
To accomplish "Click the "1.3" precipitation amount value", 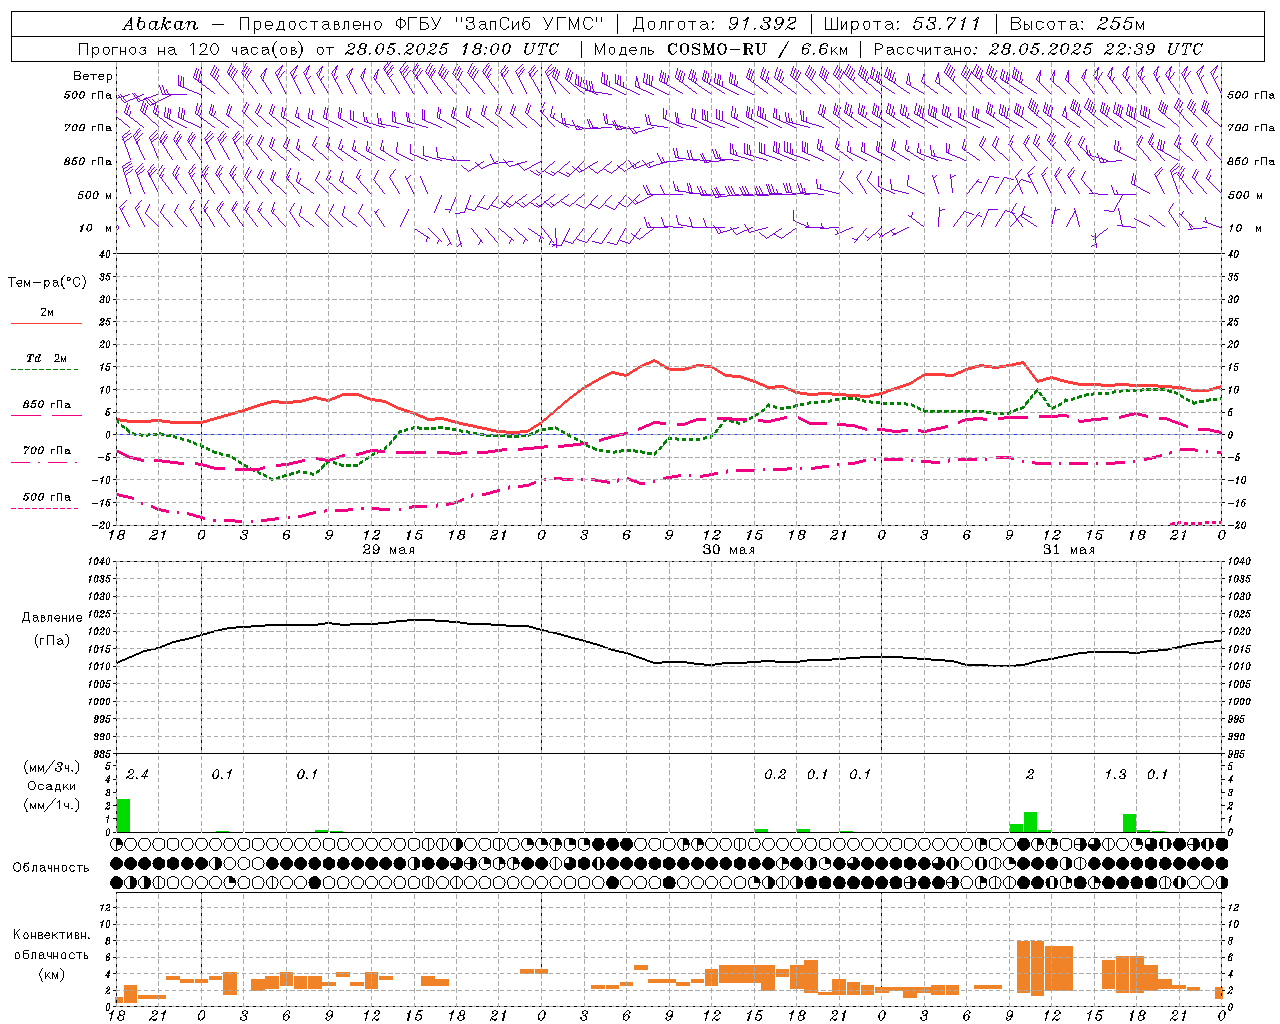I will click(x=1115, y=774).
